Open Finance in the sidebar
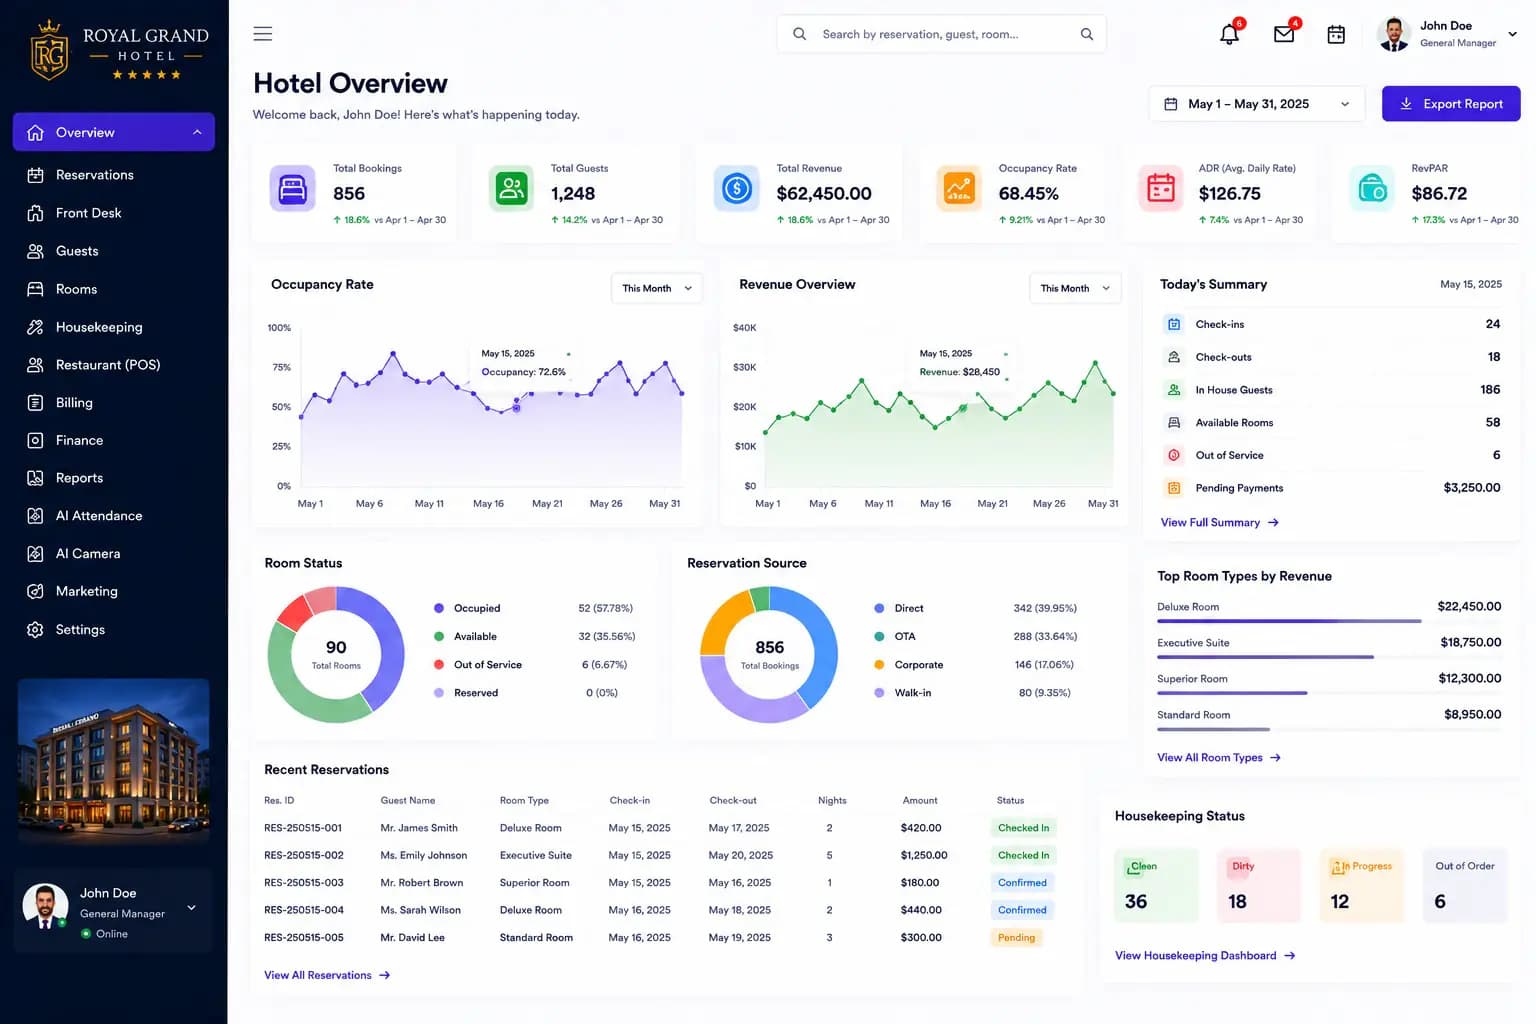The image size is (1536, 1024). point(114,440)
